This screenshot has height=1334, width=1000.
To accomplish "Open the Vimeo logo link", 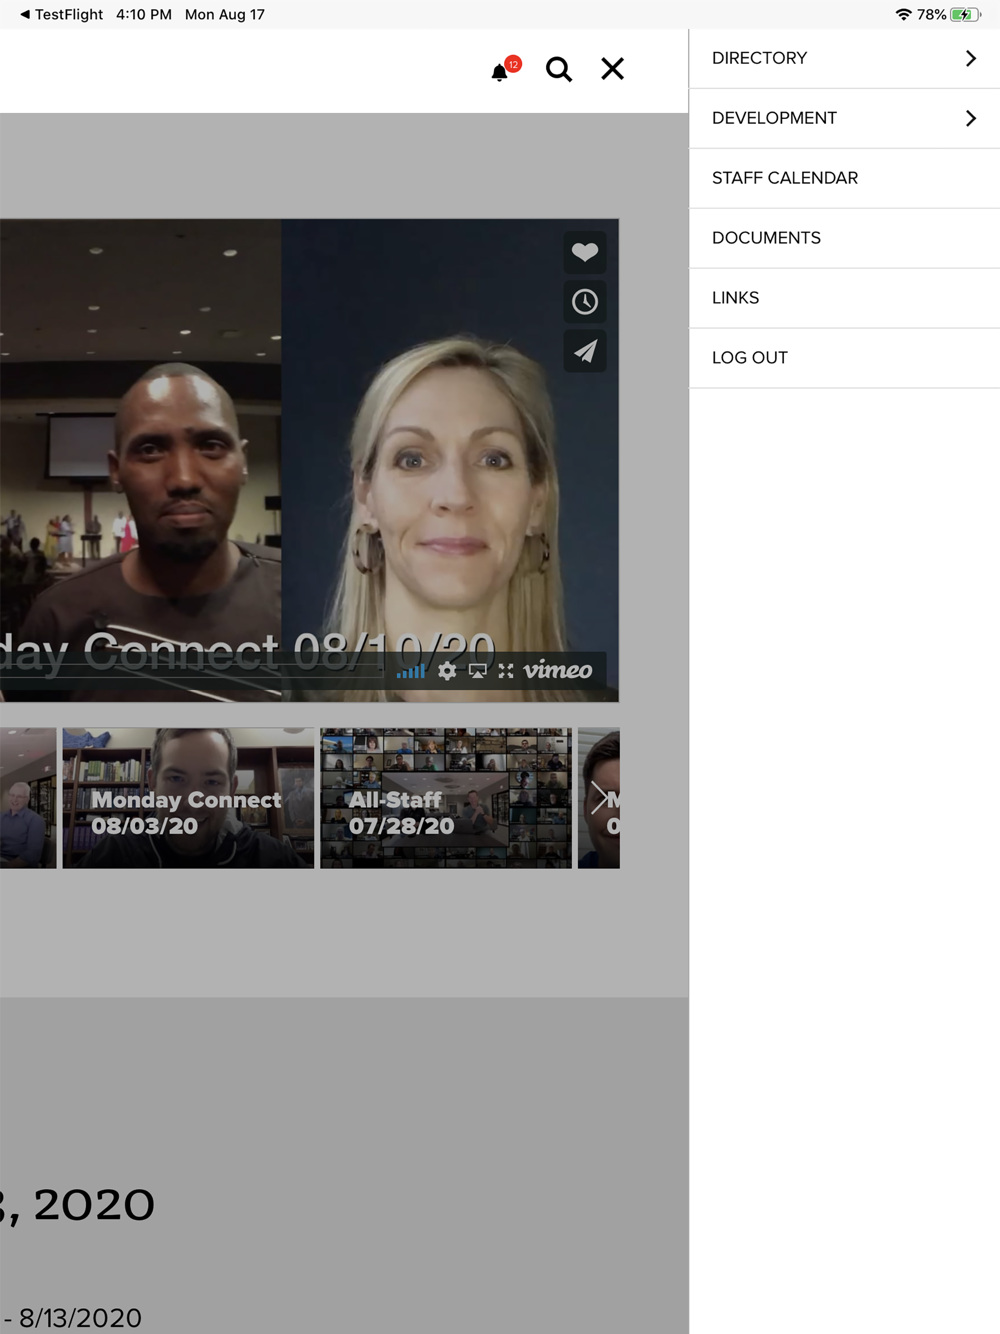I will point(558,670).
